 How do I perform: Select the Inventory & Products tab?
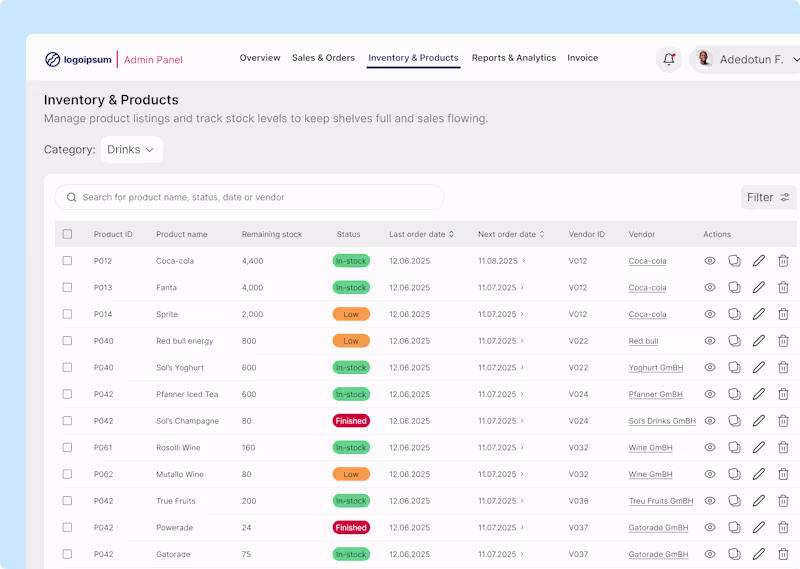[x=413, y=58]
